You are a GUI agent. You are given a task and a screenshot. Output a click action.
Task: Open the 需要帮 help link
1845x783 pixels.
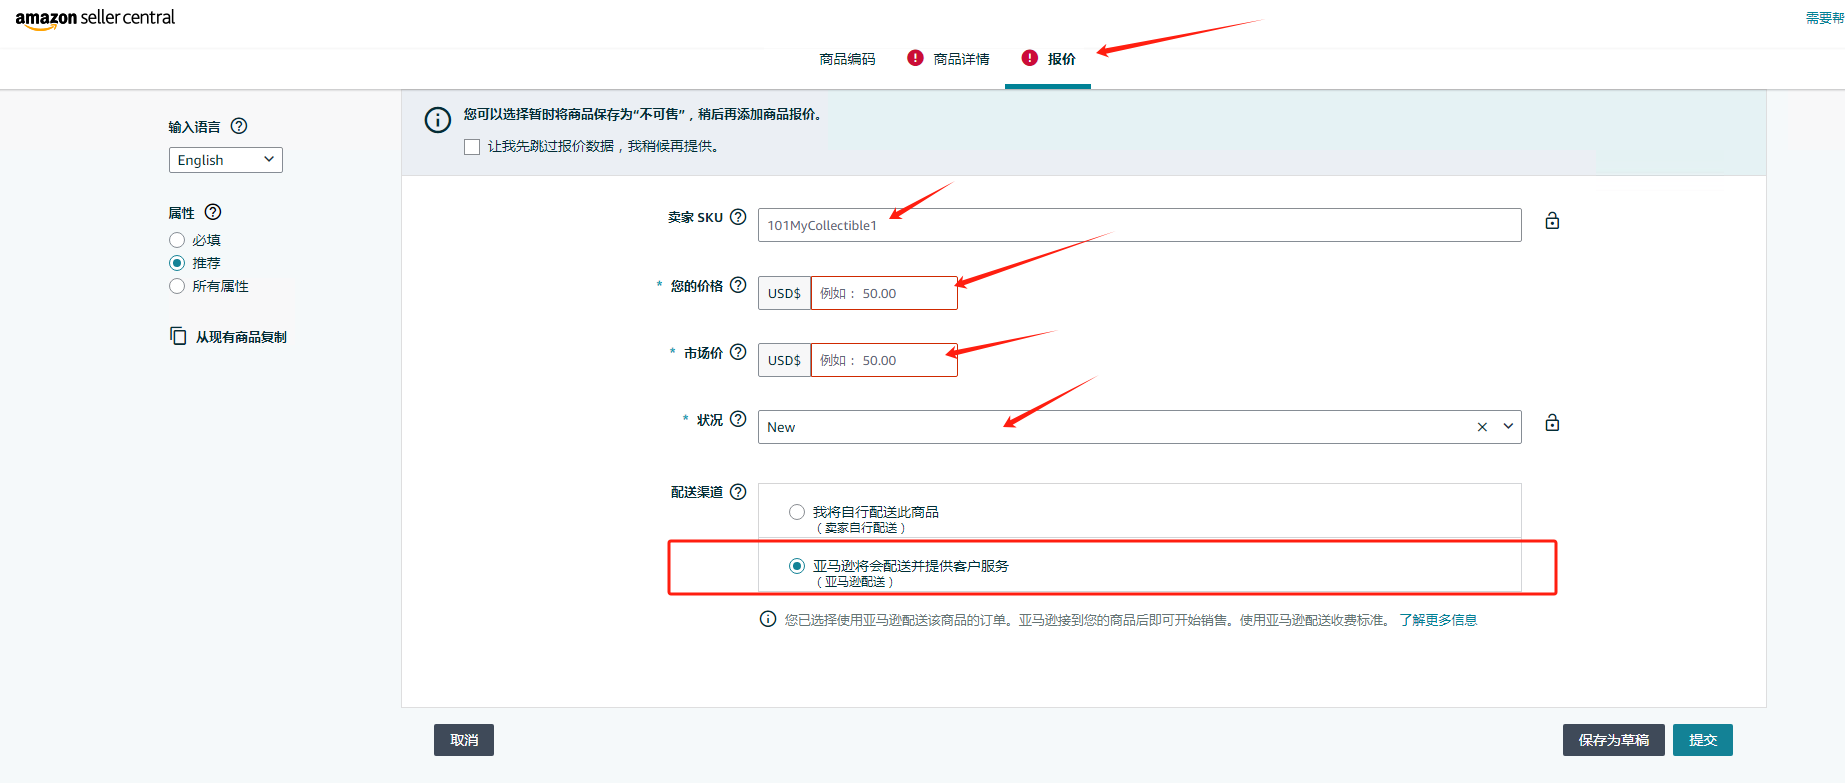point(1825,18)
